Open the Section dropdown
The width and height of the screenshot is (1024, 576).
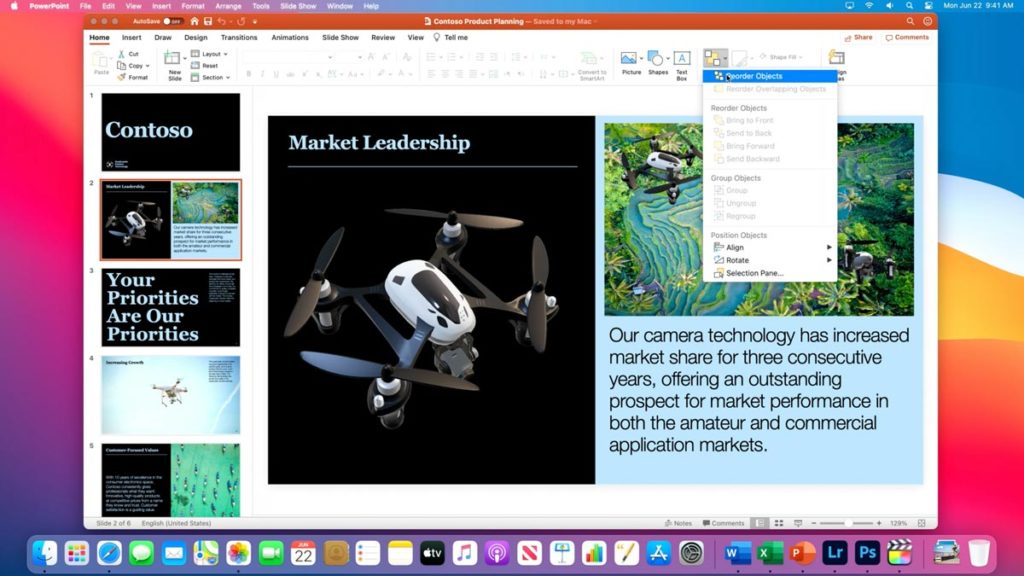[211, 77]
